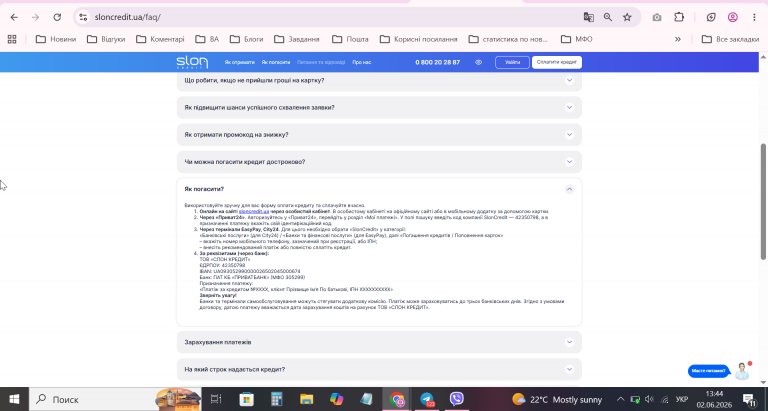The width and height of the screenshot is (768, 411).
Task: Toggle accessibility eye icon in site header
Action: click(x=479, y=62)
